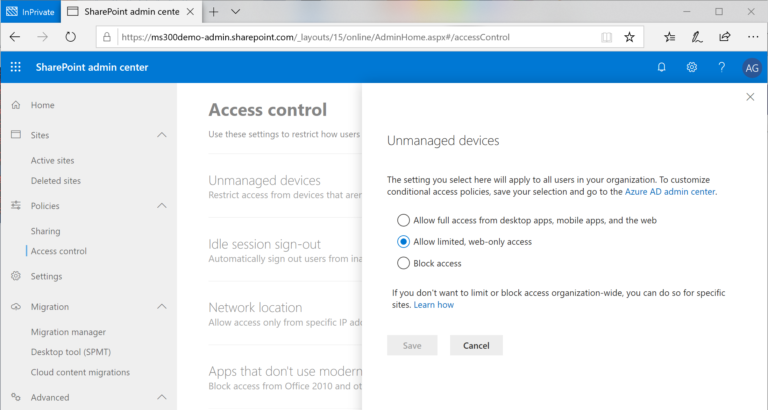Click the share page icon
768x410 pixels.
point(724,37)
